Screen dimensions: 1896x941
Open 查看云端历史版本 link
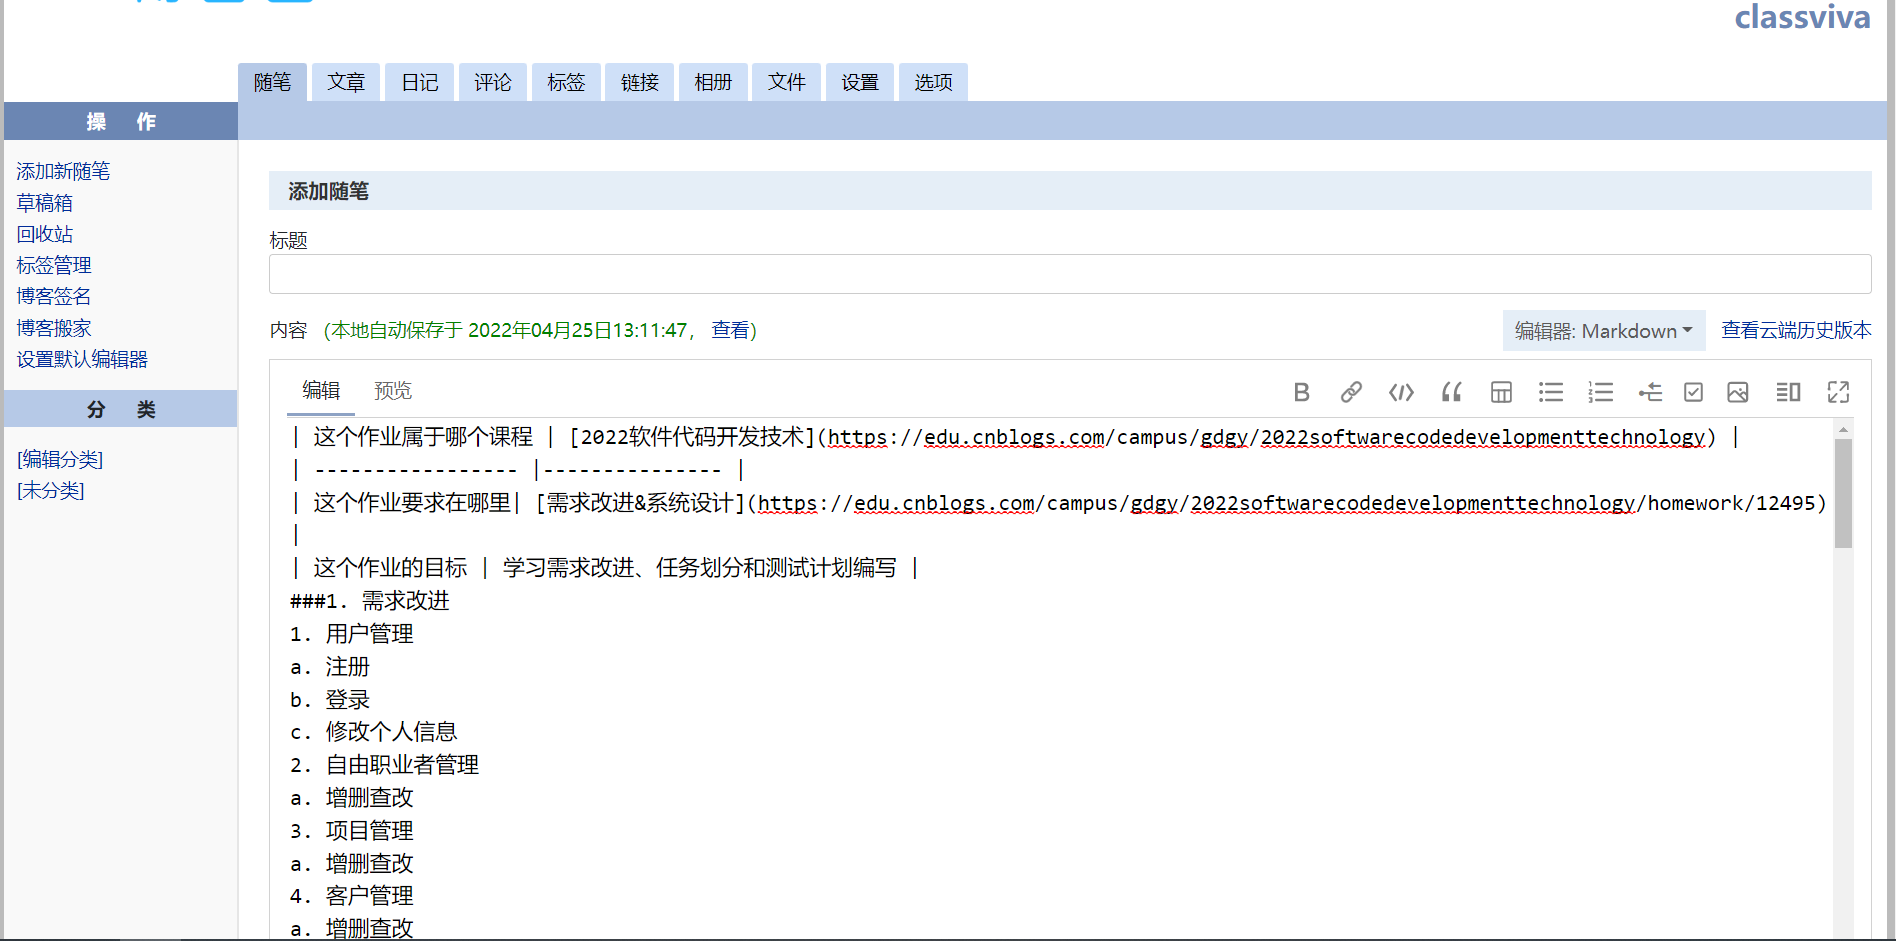(x=1796, y=330)
